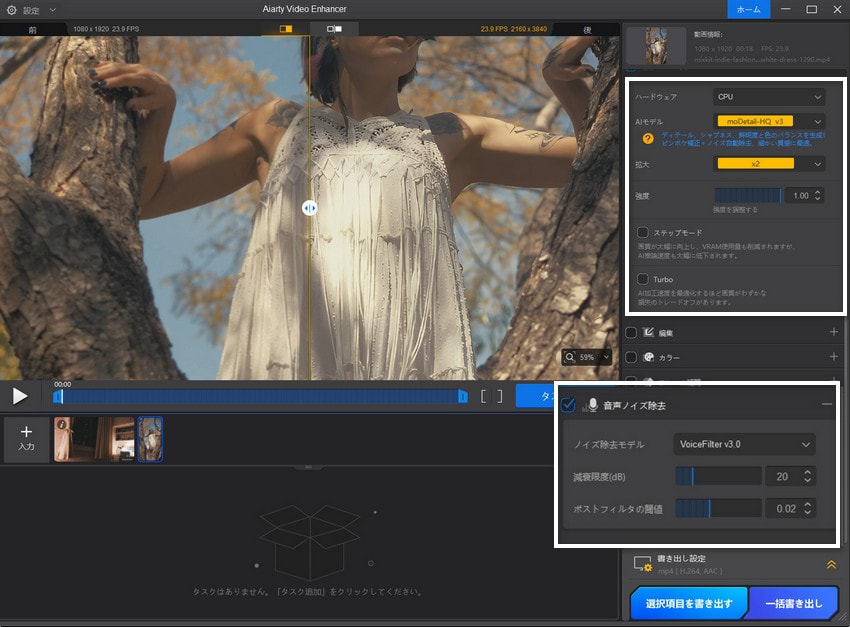Open the 設定 menu at top left
Image resolution: width=850 pixels, height=627 pixels.
coord(27,8)
